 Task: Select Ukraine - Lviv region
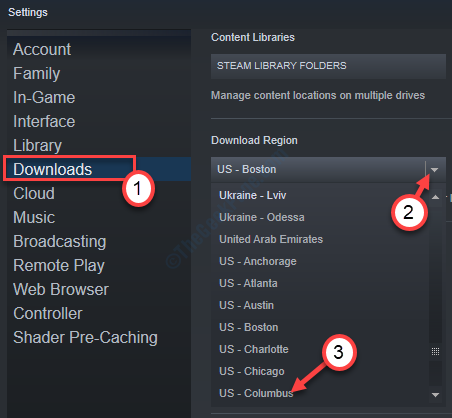[252, 195]
